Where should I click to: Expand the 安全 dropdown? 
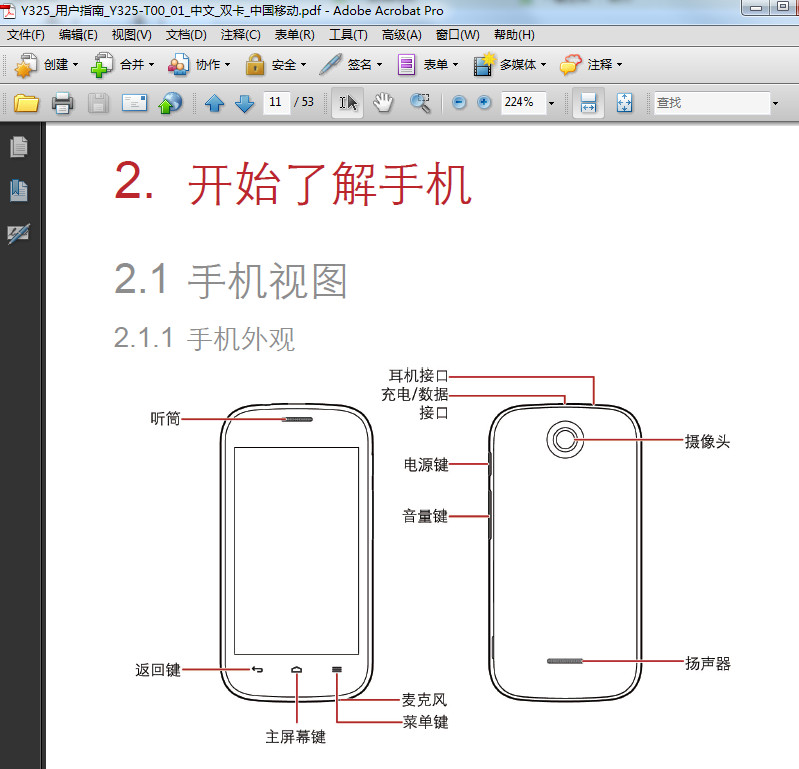click(x=303, y=65)
